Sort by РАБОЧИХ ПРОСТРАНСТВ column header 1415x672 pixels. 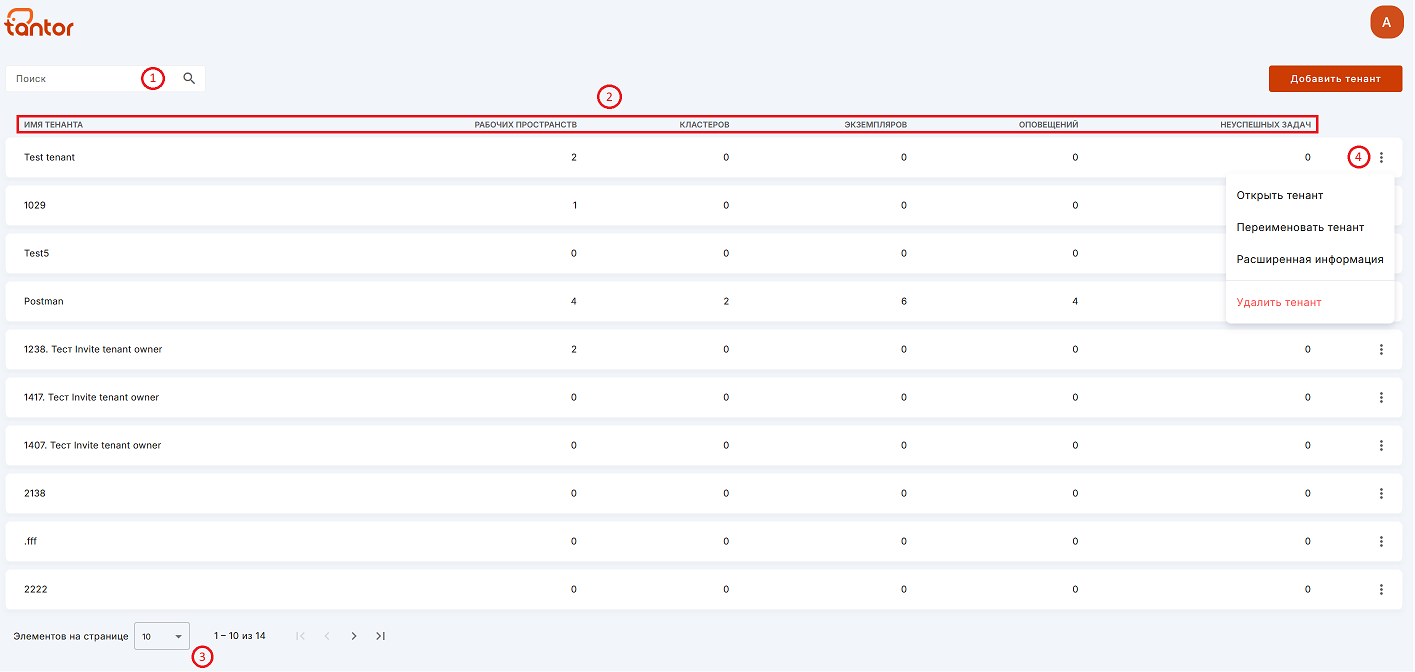pos(525,125)
